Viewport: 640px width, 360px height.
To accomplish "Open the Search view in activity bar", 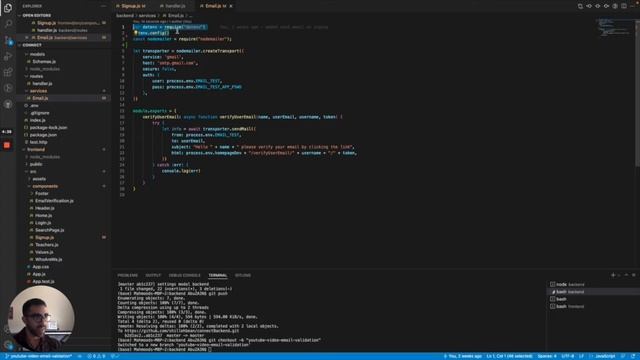I will pyautogui.click(x=8, y=24).
